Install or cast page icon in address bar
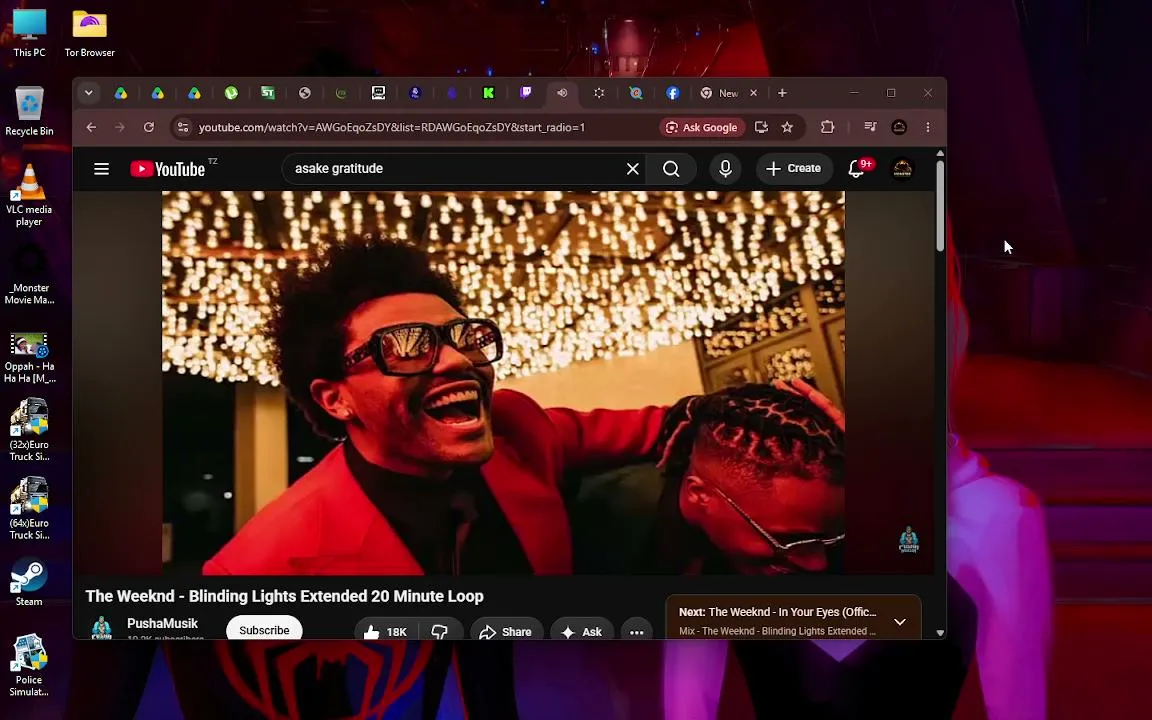1152x720 pixels. [x=761, y=127]
